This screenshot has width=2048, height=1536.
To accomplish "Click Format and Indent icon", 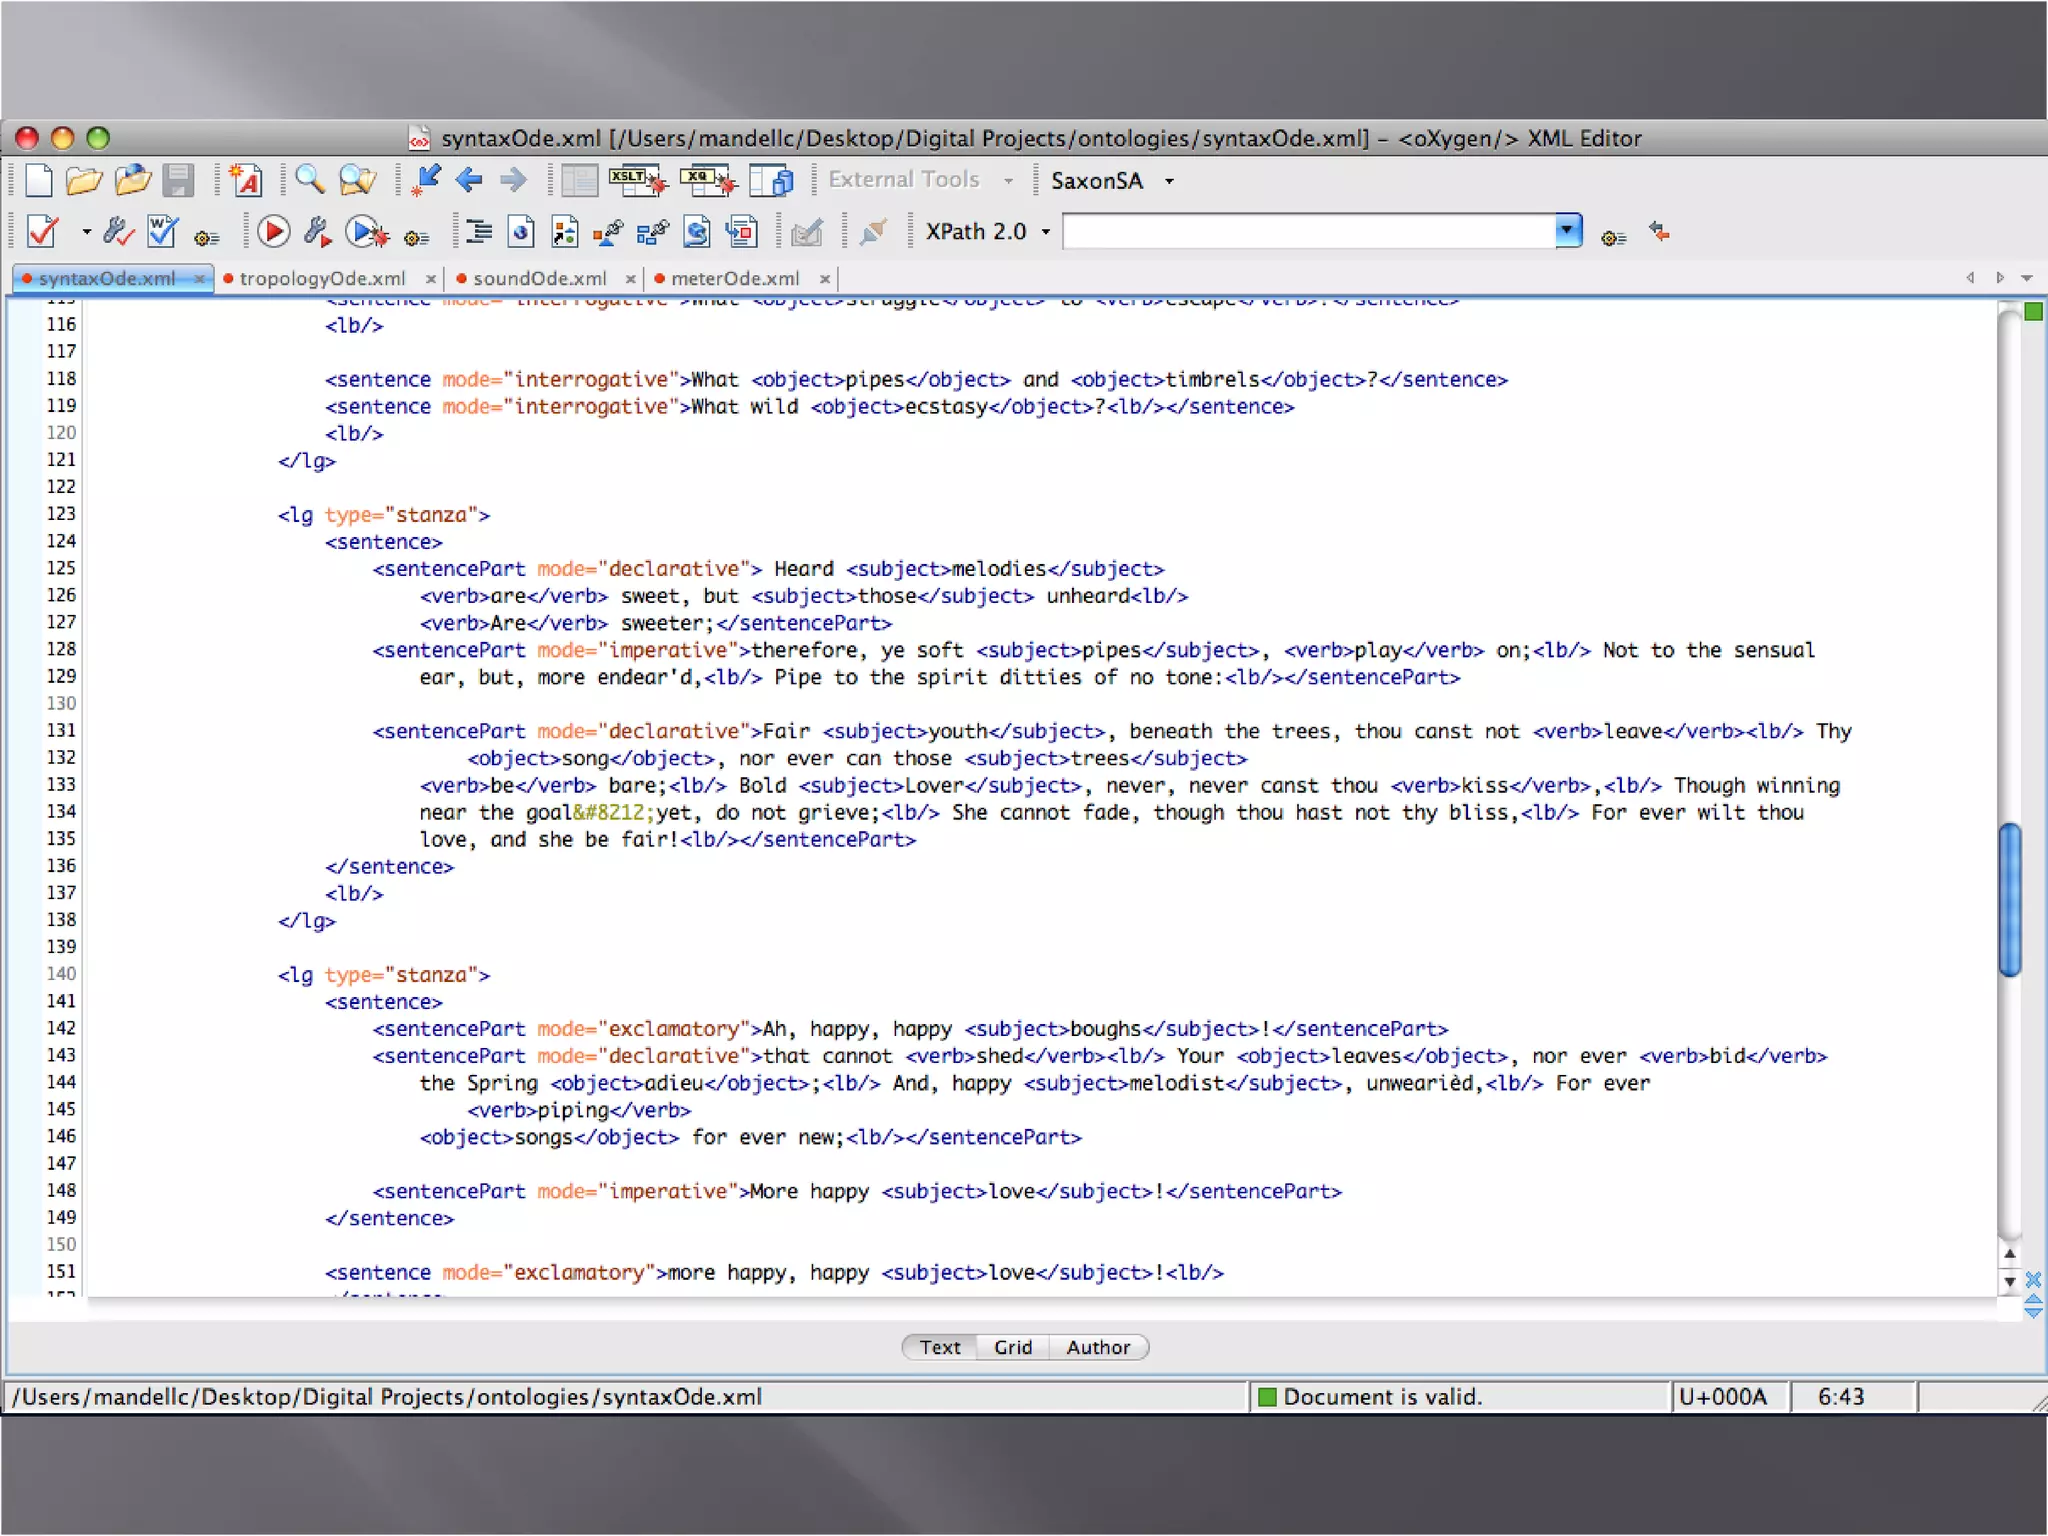I will (x=479, y=232).
